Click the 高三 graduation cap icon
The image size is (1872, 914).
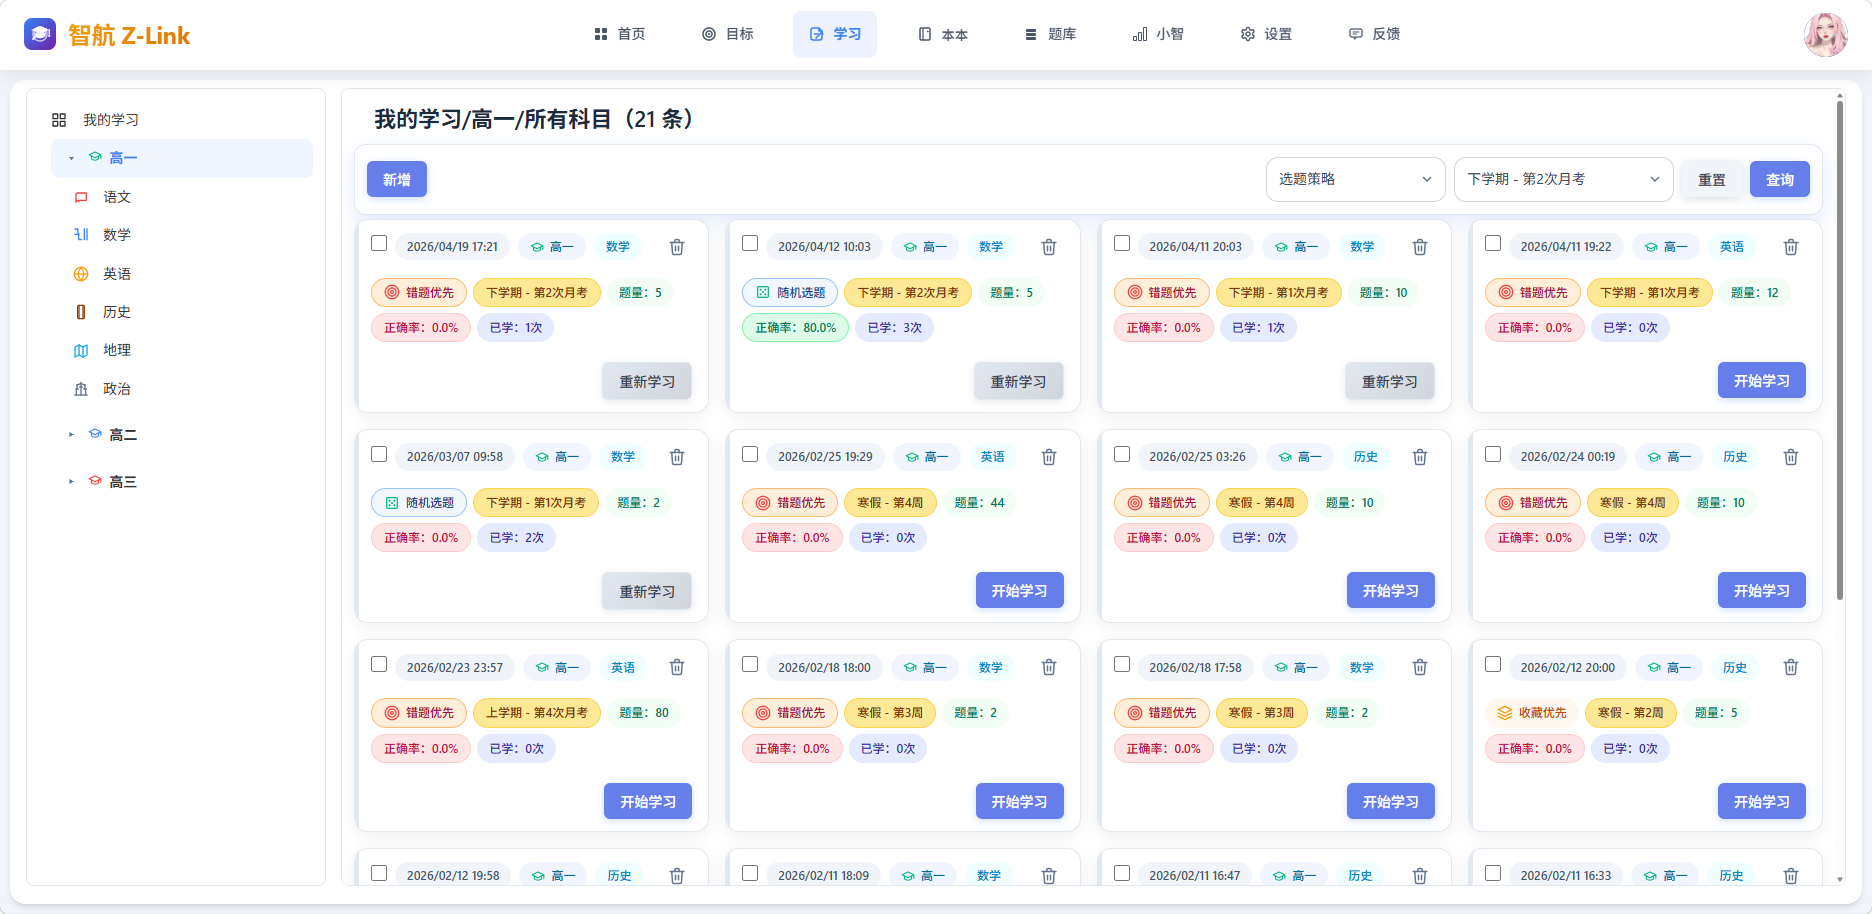click(x=95, y=481)
